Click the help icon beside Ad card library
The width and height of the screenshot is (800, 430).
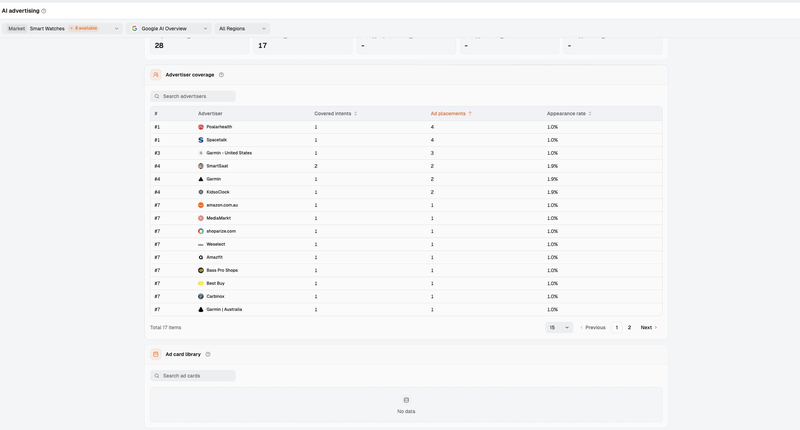[x=208, y=354]
